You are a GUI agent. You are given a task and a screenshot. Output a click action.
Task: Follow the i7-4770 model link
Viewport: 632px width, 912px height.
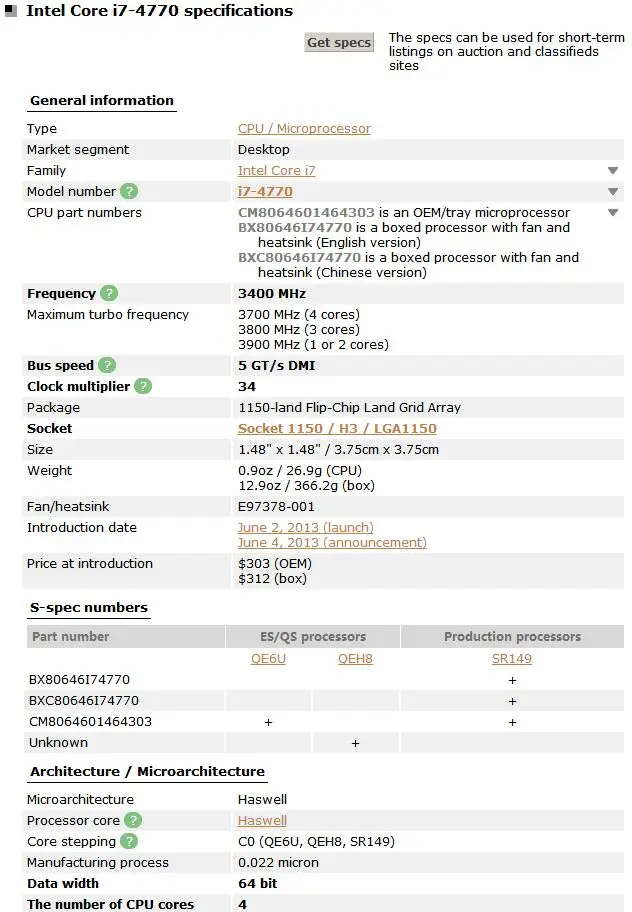pyautogui.click(x=265, y=191)
